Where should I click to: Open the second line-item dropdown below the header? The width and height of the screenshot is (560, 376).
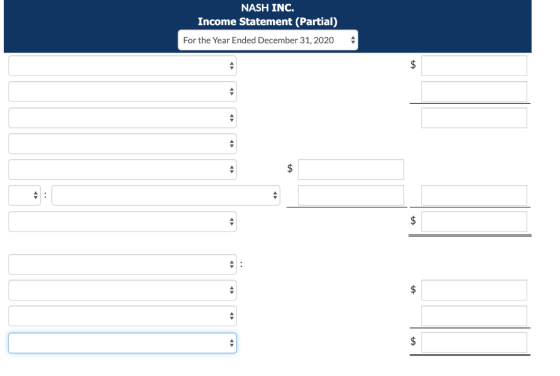point(122,91)
